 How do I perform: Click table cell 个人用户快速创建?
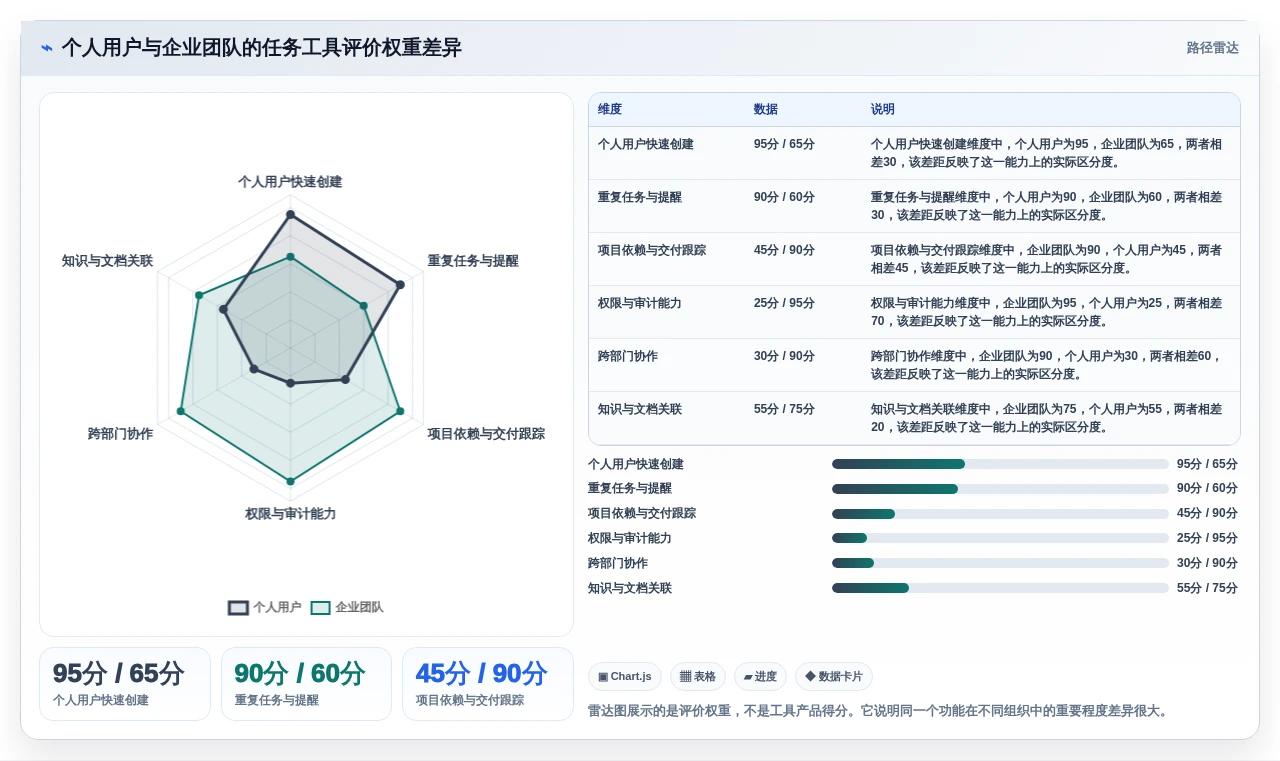click(646, 144)
